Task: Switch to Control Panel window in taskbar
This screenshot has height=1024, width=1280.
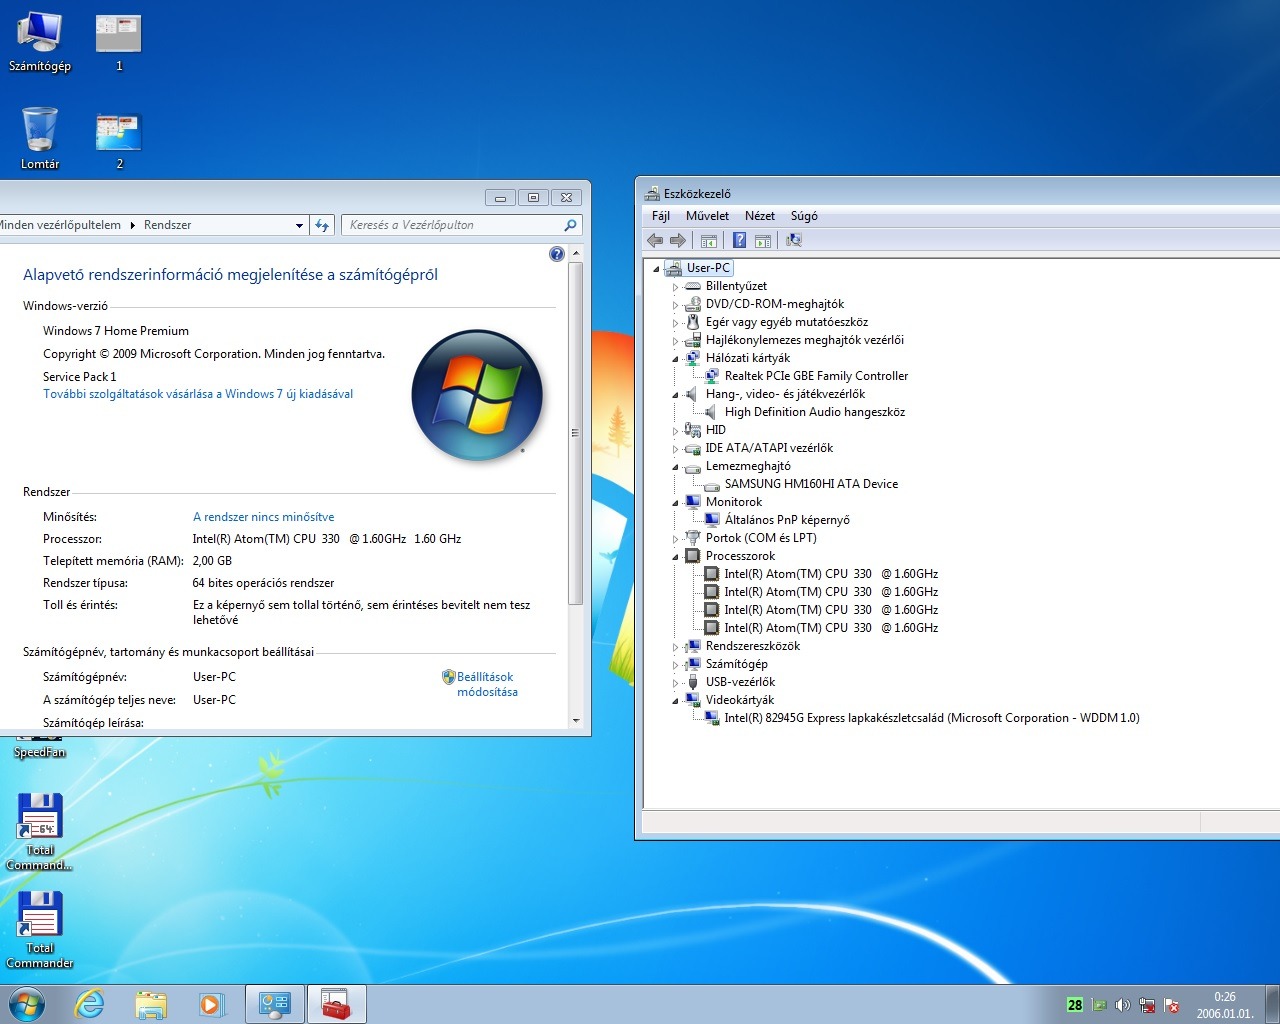Action: coord(275,1004)
